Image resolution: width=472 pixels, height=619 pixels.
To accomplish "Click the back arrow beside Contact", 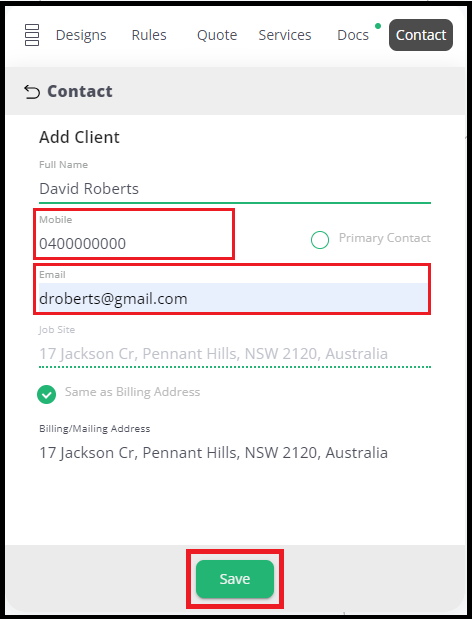I will [32, 92].
